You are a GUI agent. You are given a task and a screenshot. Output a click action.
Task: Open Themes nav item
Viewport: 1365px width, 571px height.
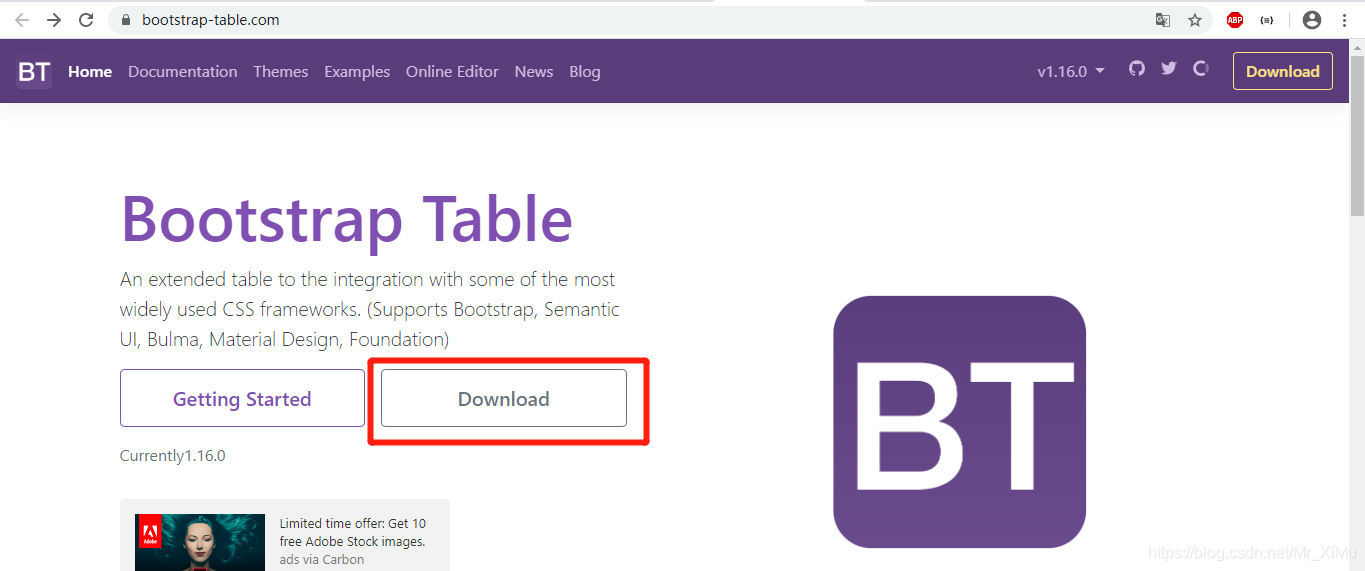(x=281, y=72)
